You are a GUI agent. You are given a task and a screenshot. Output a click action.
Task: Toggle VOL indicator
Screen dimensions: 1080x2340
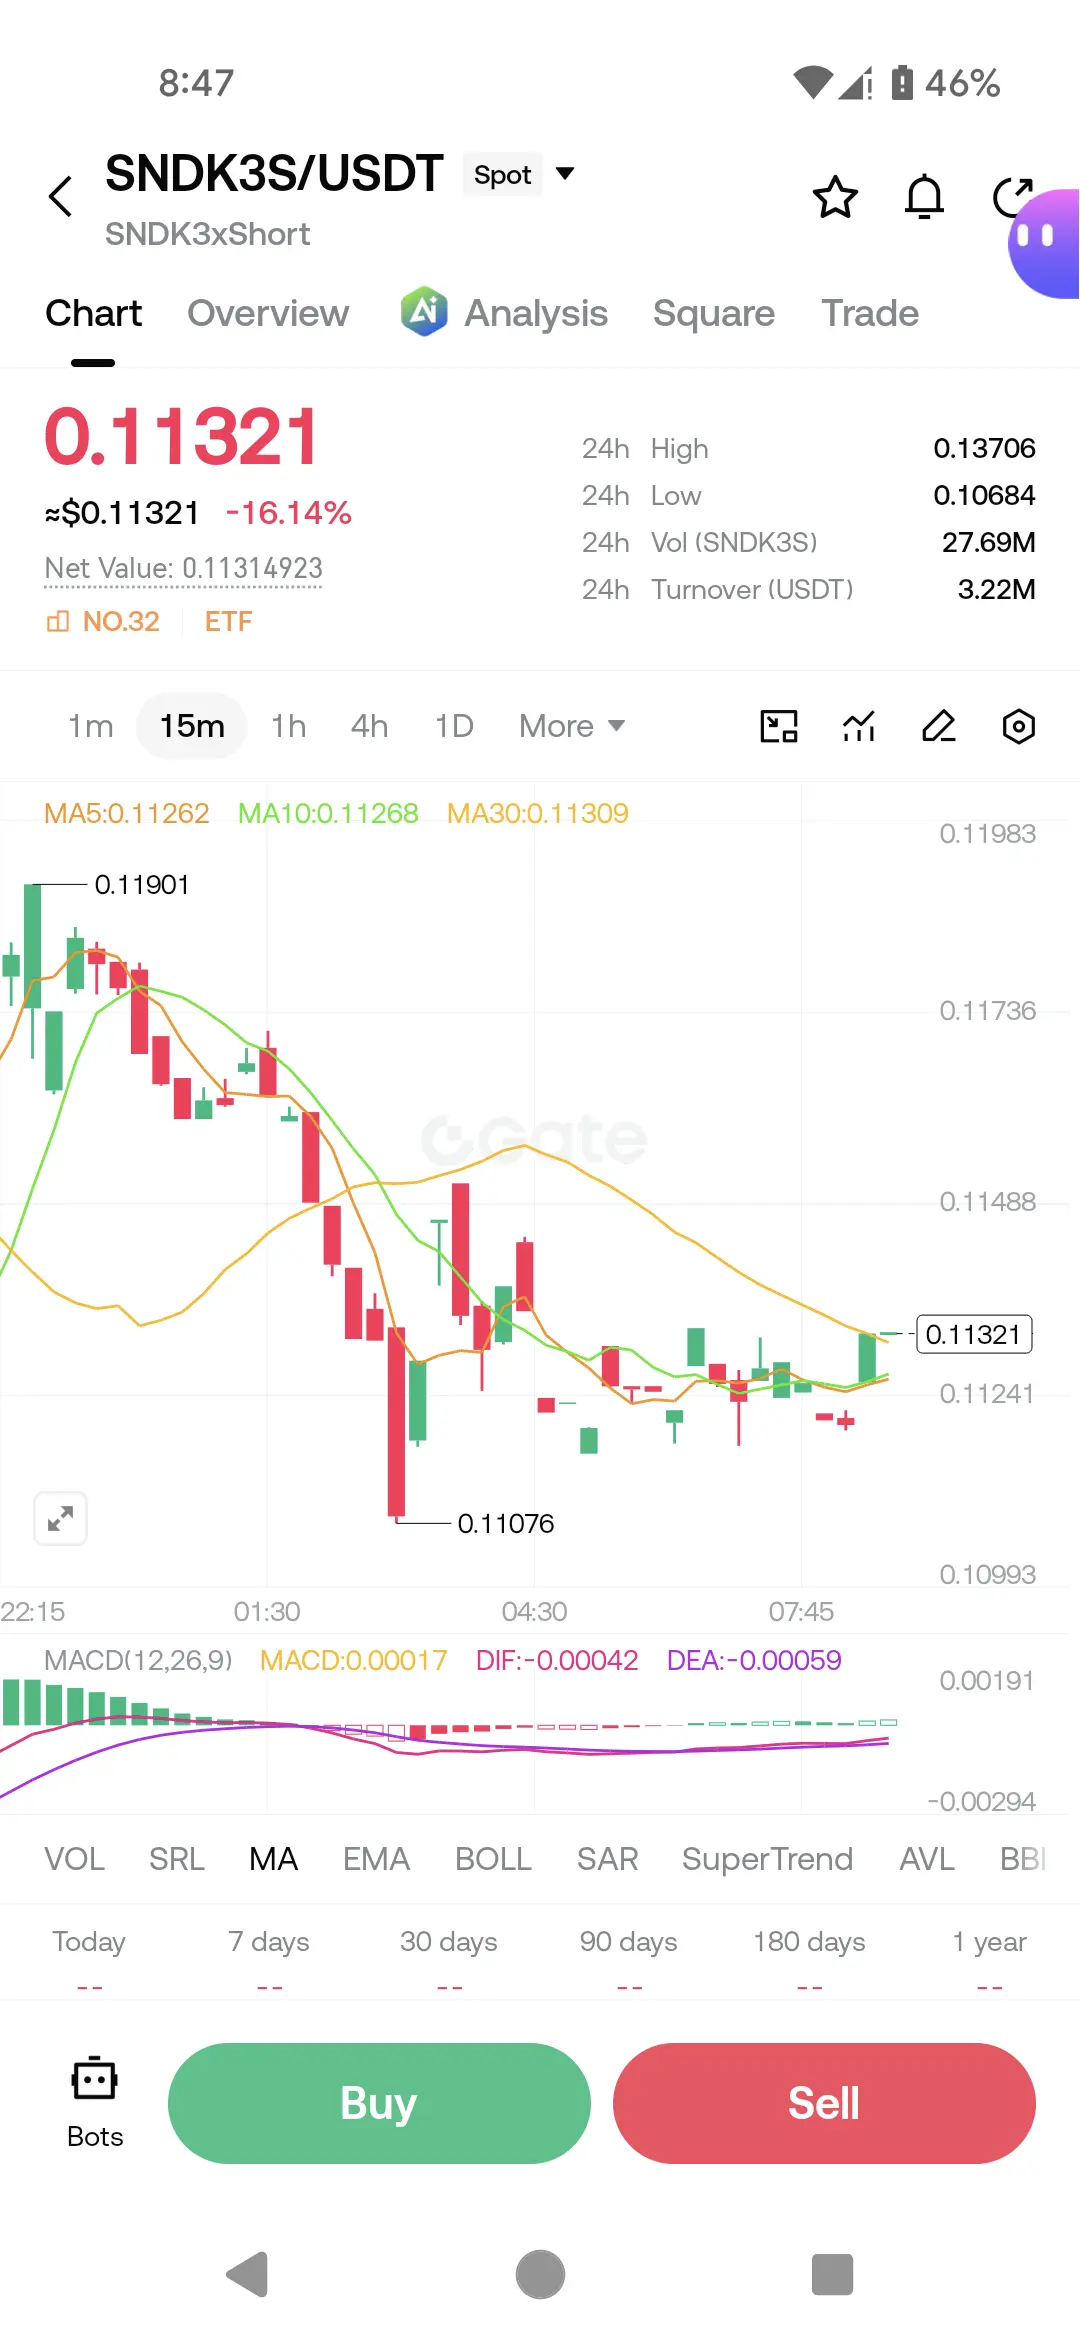pyautogui.click(x=74, y=1859)
